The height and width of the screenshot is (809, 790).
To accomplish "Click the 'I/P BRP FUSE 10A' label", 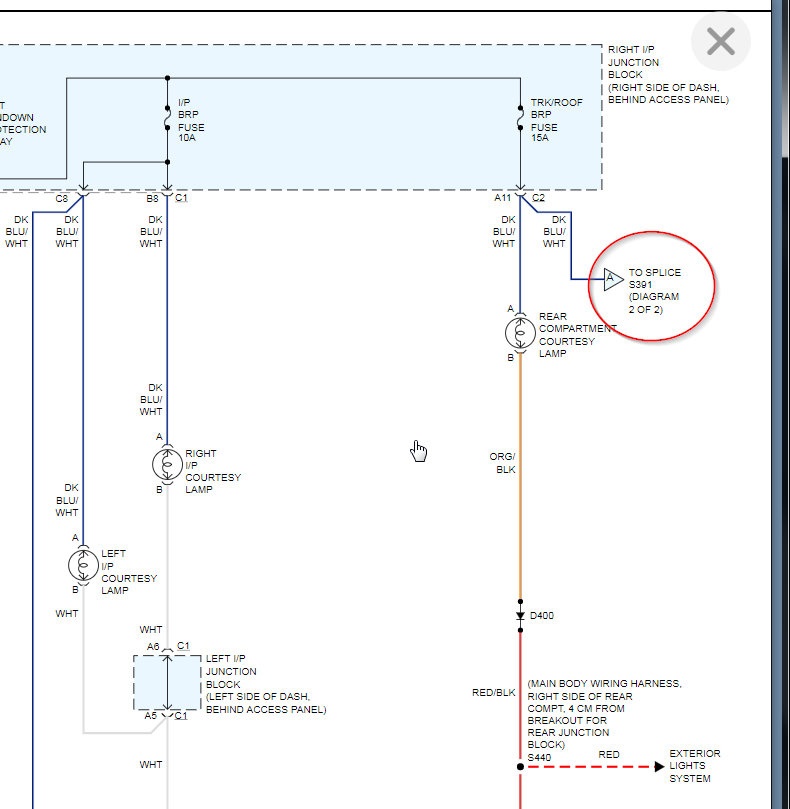I will click(191, 120).
